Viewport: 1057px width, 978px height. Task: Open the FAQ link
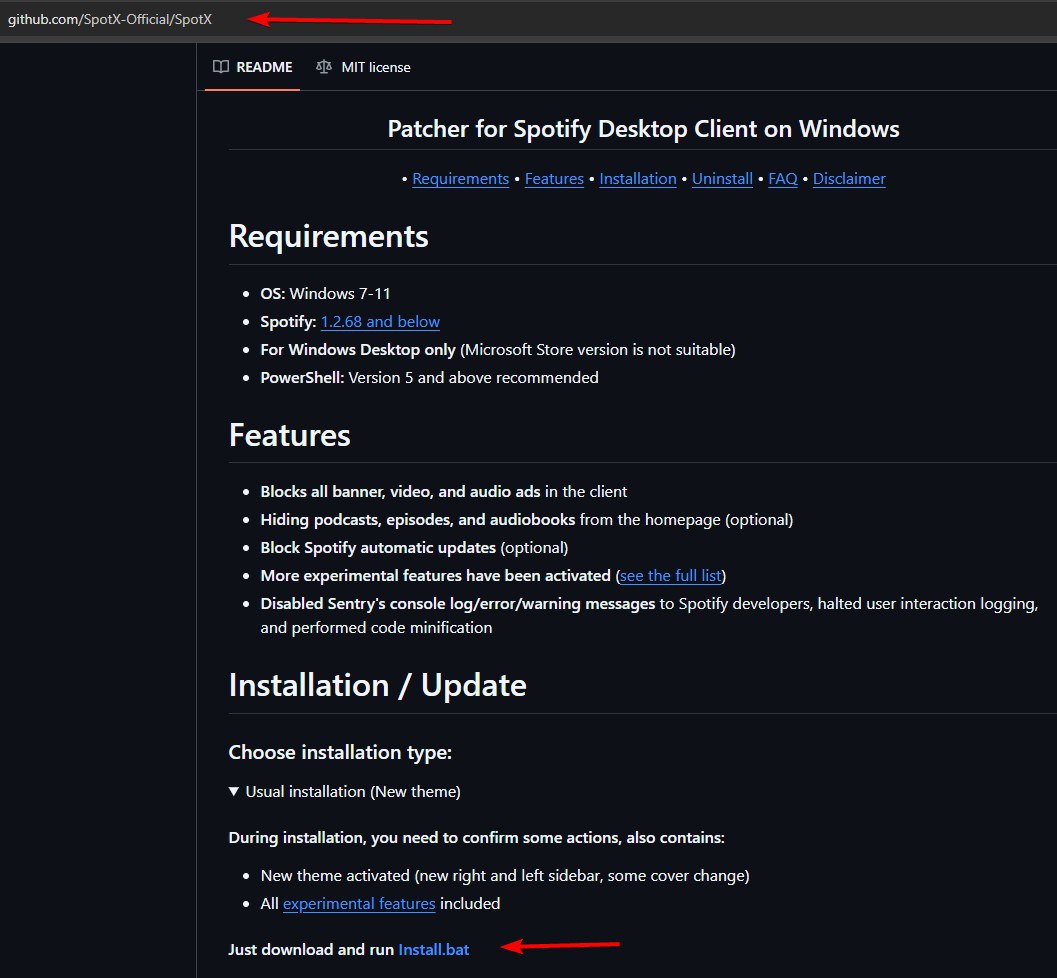click(x=782, y=179)
